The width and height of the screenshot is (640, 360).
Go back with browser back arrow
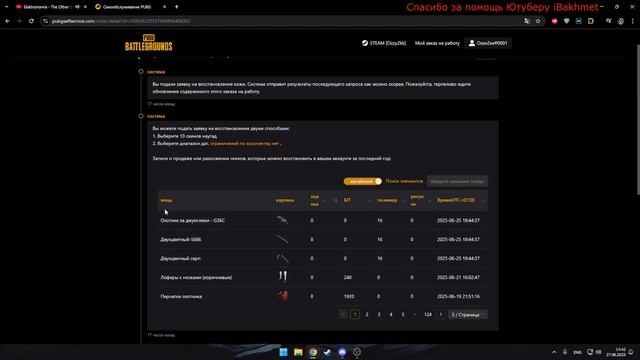pos(7,21)
